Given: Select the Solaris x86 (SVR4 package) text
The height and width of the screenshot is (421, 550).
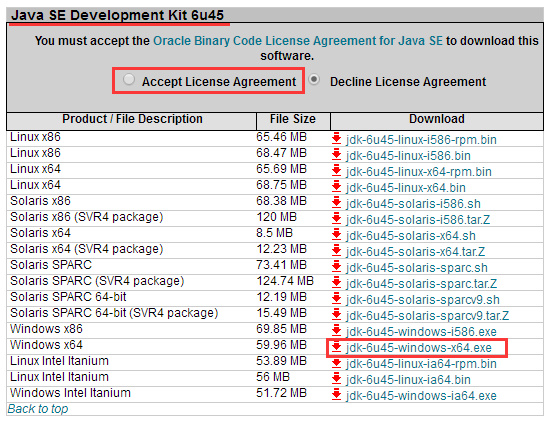Looking at the screenshot, I should tap(87, 217).
